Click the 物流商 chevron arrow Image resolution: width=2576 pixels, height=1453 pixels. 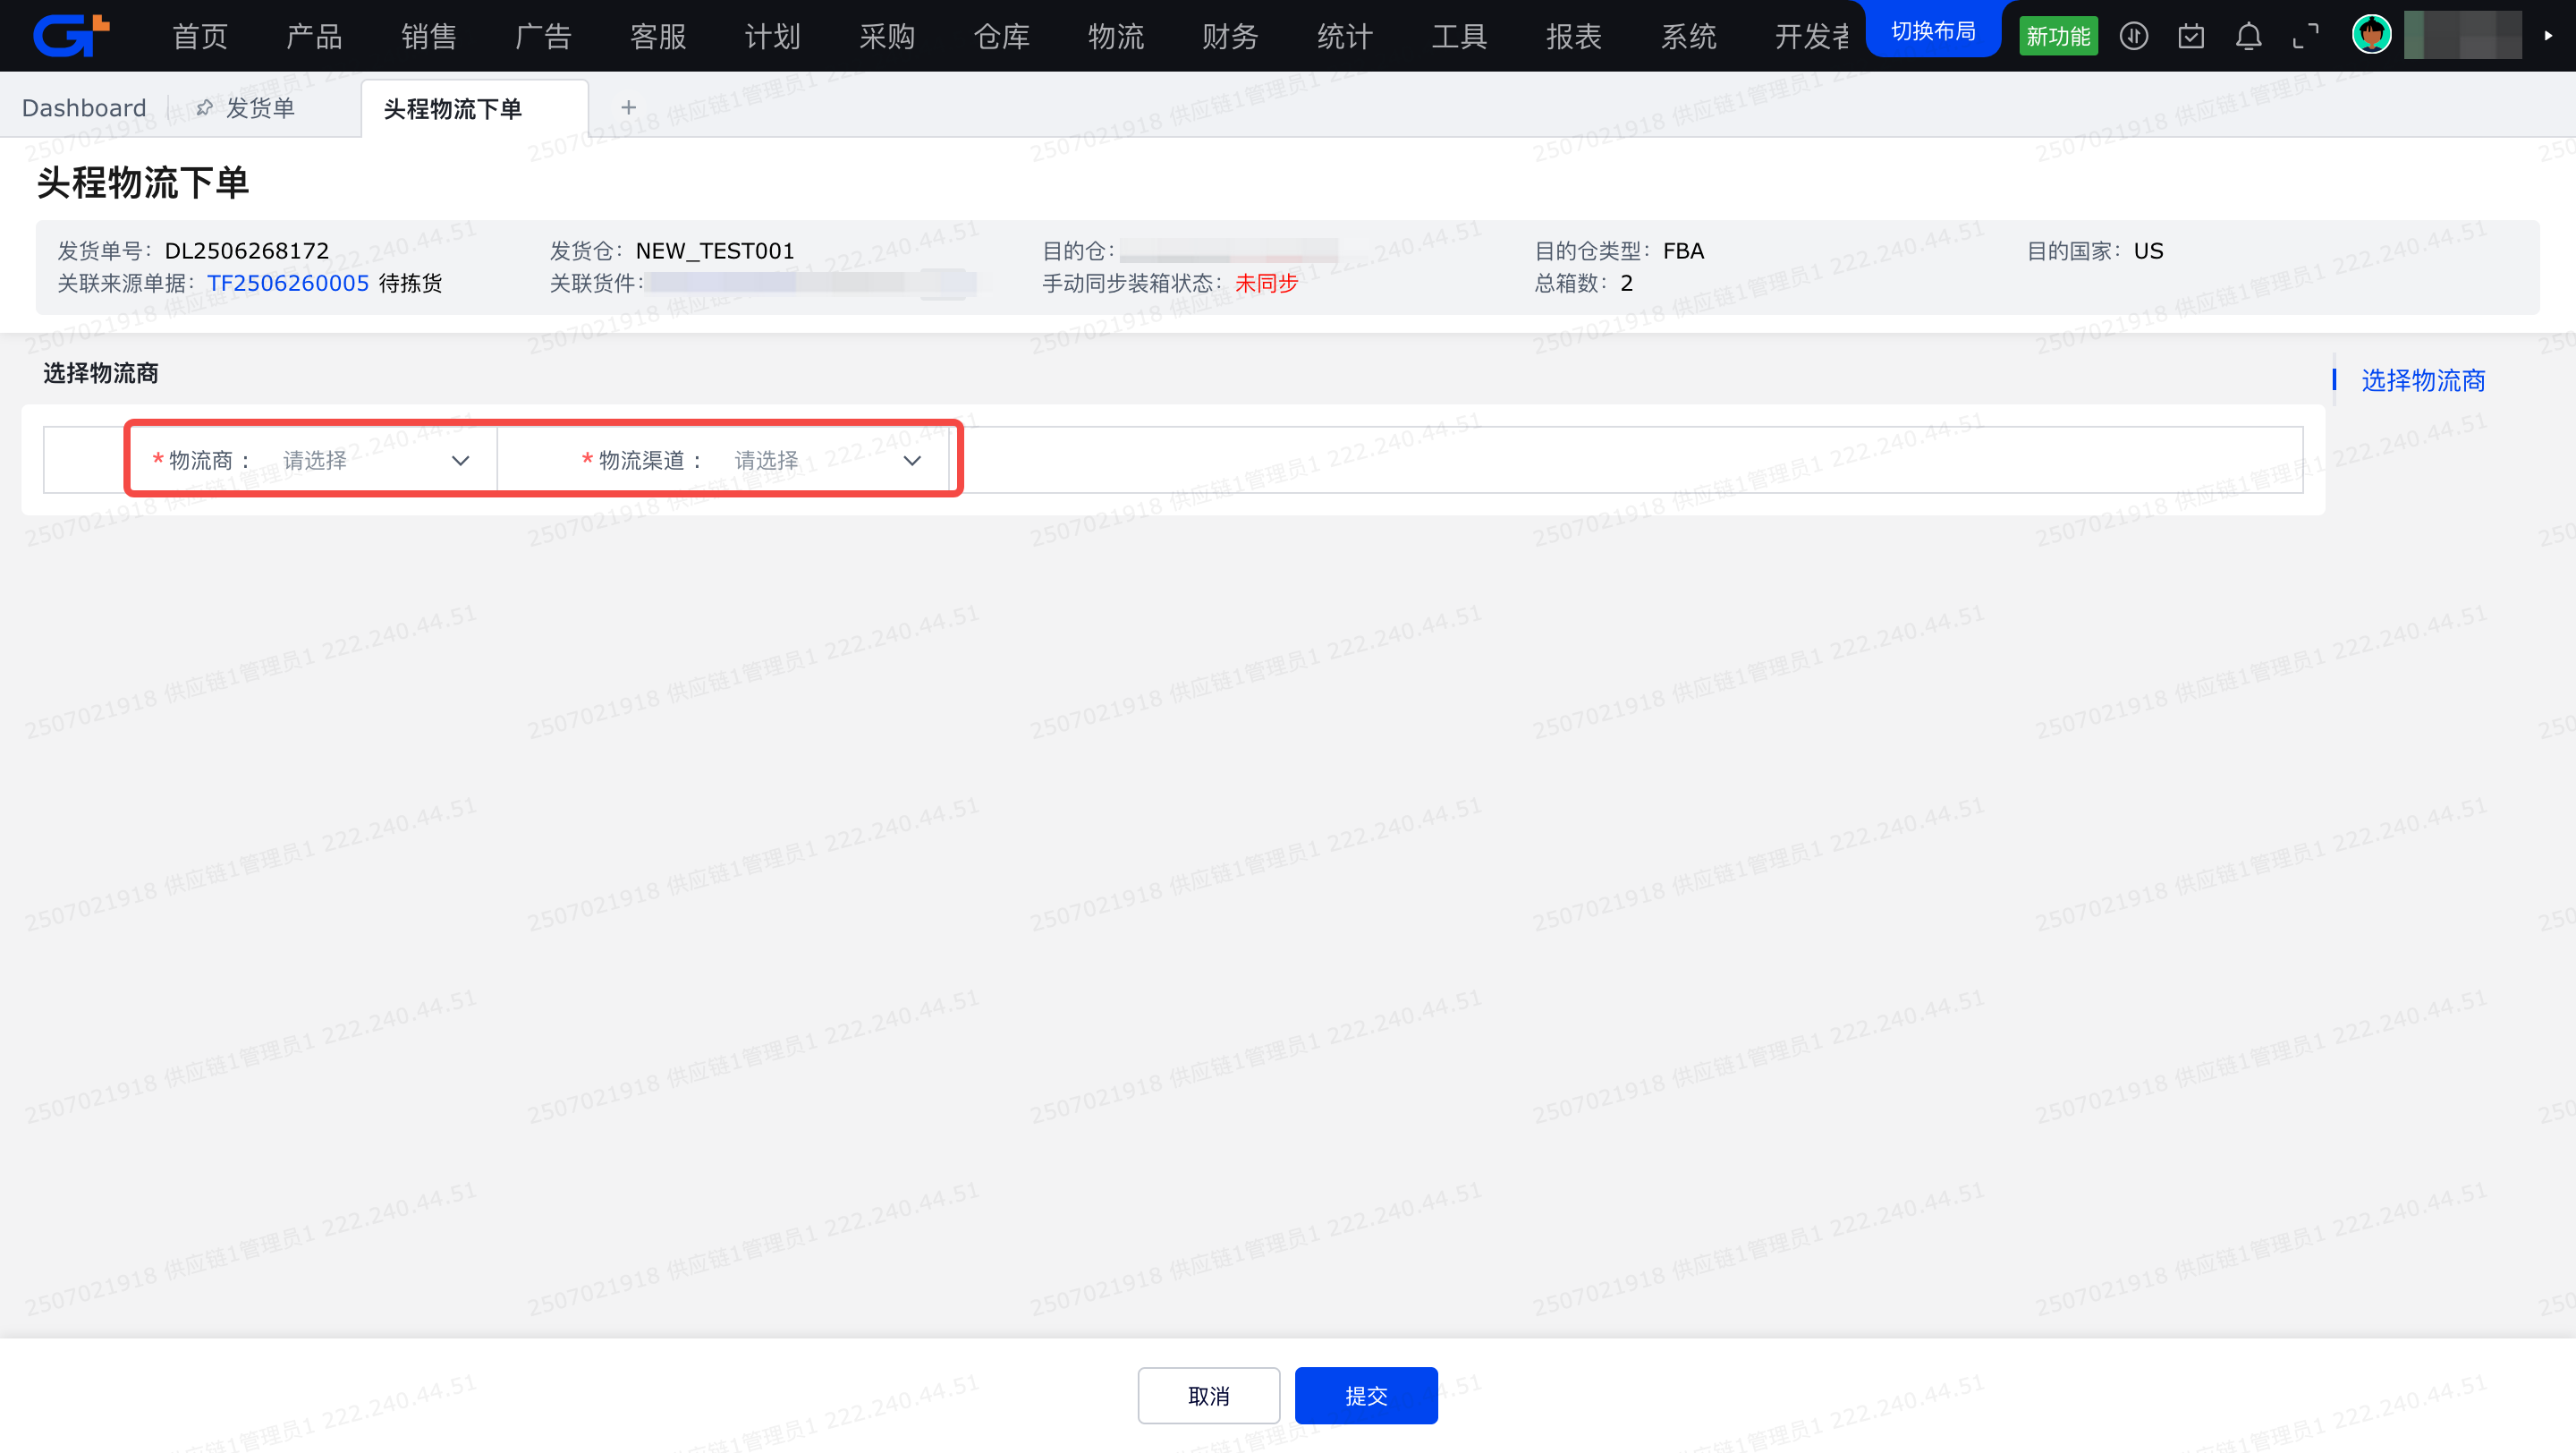click(x=460, y=460)
